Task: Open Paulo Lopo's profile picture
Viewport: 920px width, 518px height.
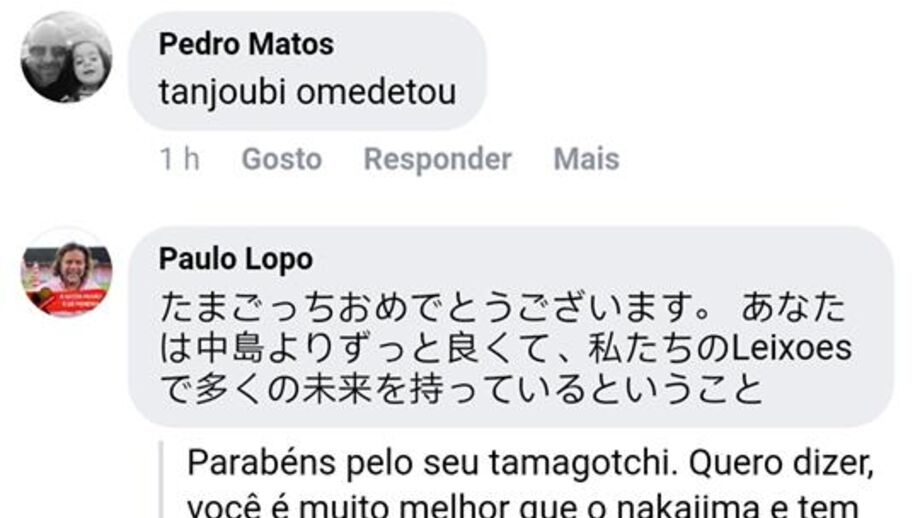Action: coord(66,273)
